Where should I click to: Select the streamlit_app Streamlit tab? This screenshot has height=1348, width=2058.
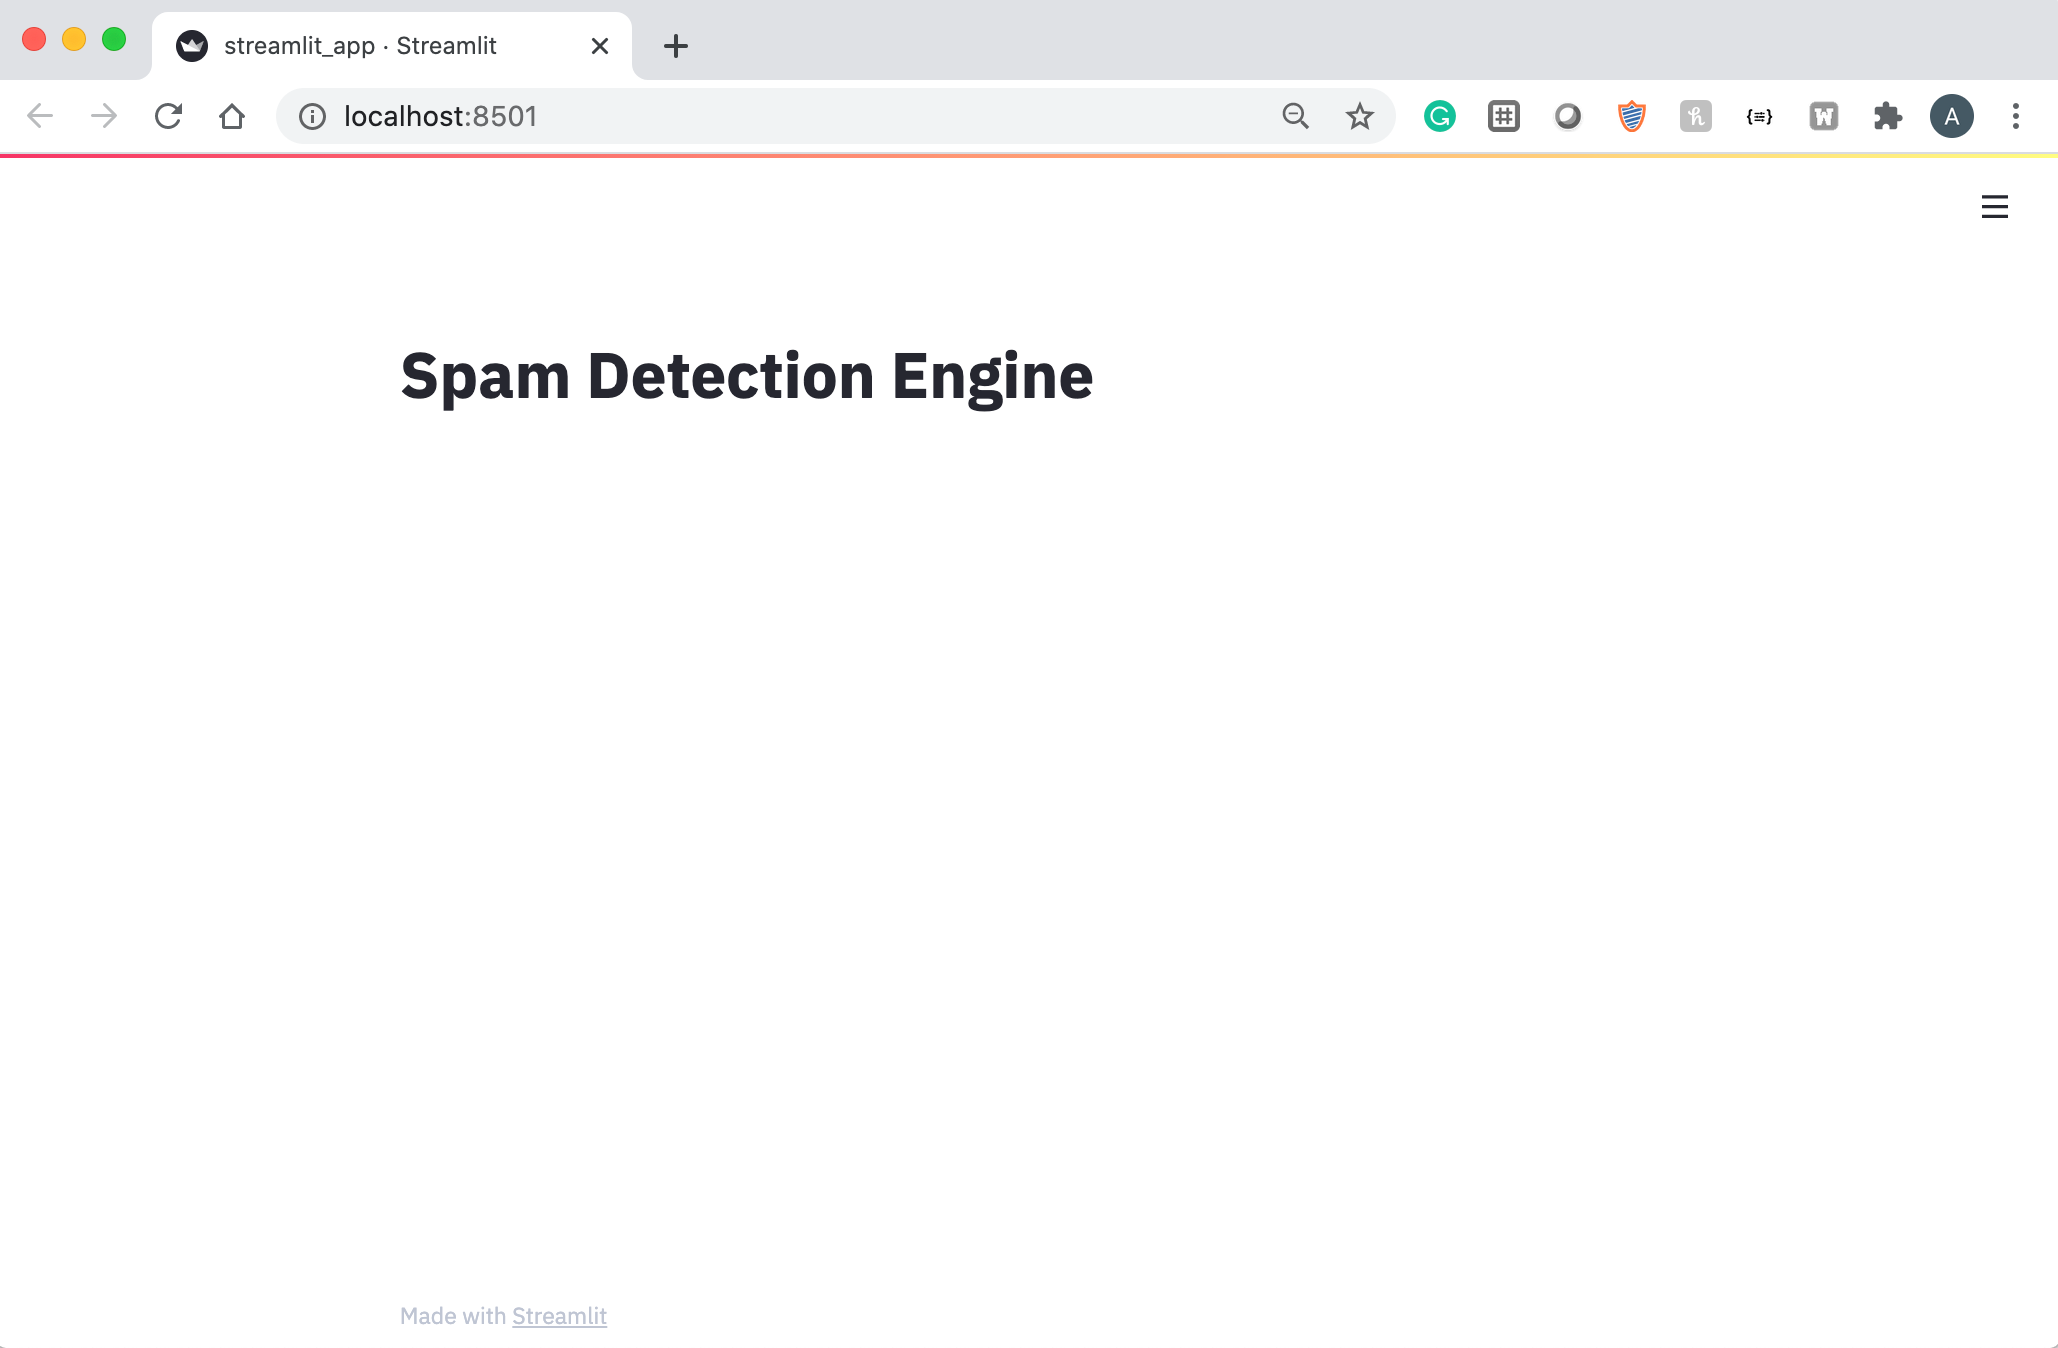[360, 46]
